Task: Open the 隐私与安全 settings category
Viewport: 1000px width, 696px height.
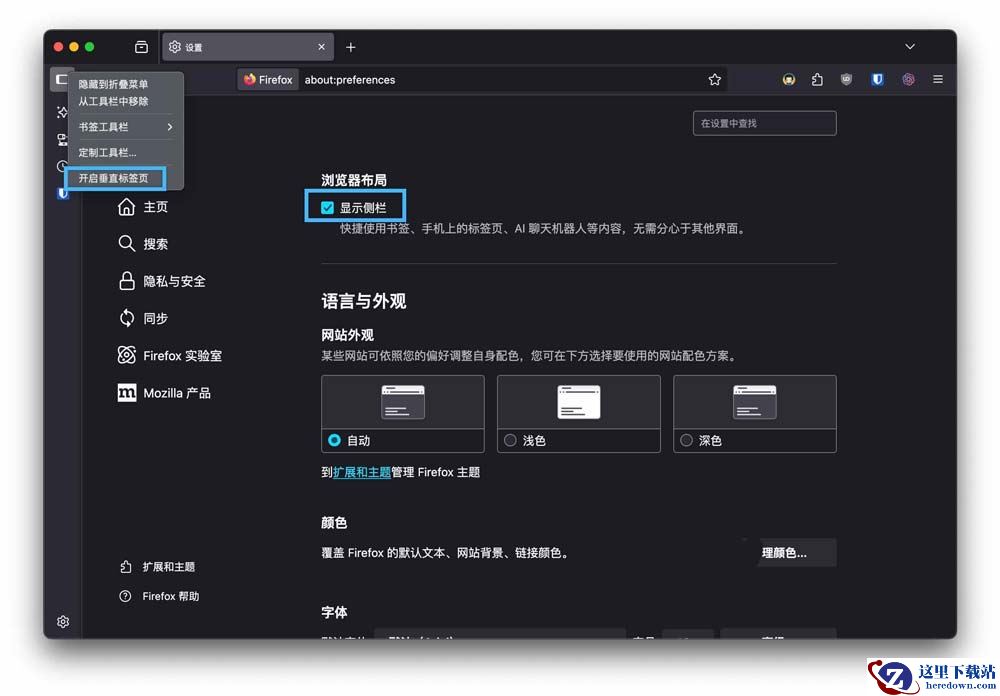Action: click(162, 281)
